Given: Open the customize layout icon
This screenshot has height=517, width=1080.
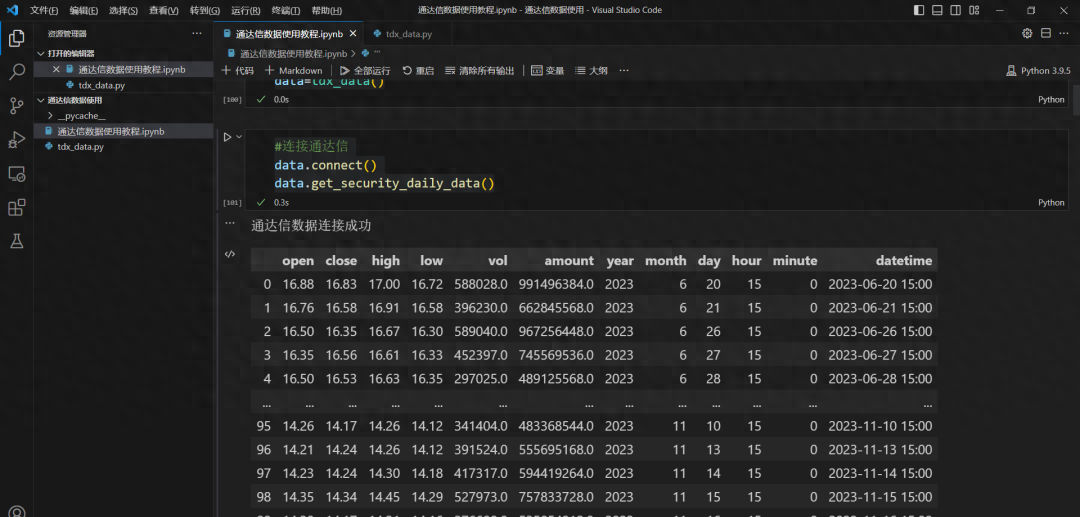Looking at the screenshot, I should (974, 10).
